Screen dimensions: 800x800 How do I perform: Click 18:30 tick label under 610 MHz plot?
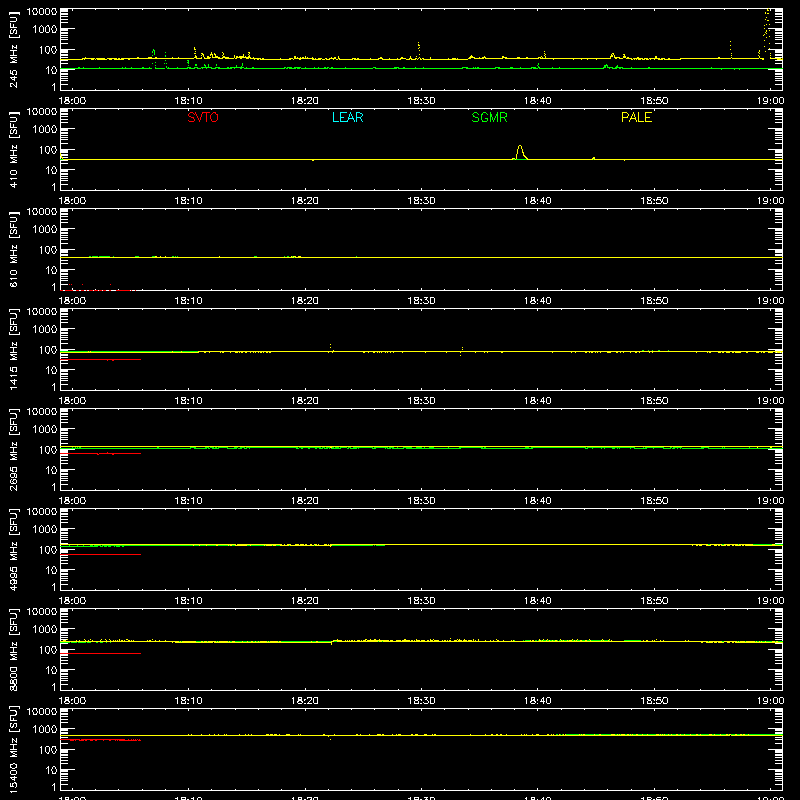coord(421,301)
